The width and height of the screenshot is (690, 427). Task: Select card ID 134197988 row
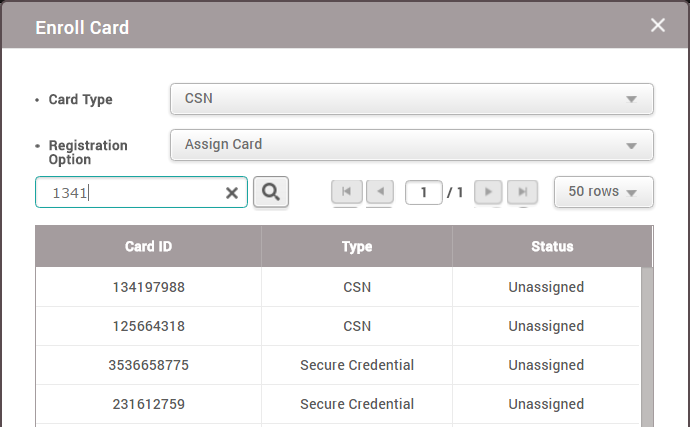[148, 287]
